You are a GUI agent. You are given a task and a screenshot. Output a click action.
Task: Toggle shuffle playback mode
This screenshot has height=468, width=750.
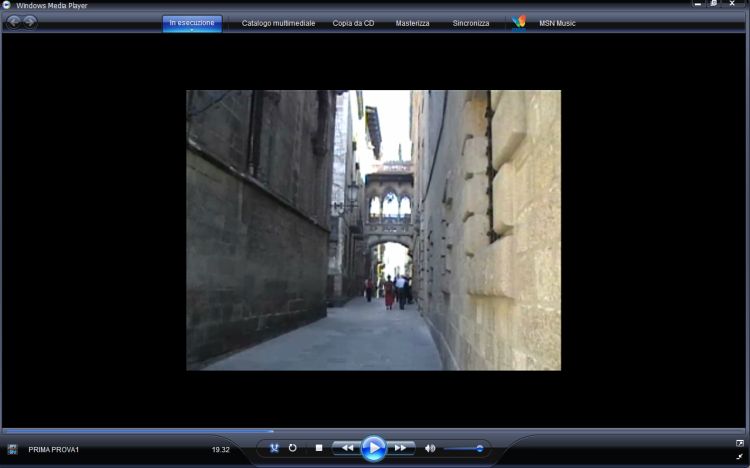(x=274, y=448)
